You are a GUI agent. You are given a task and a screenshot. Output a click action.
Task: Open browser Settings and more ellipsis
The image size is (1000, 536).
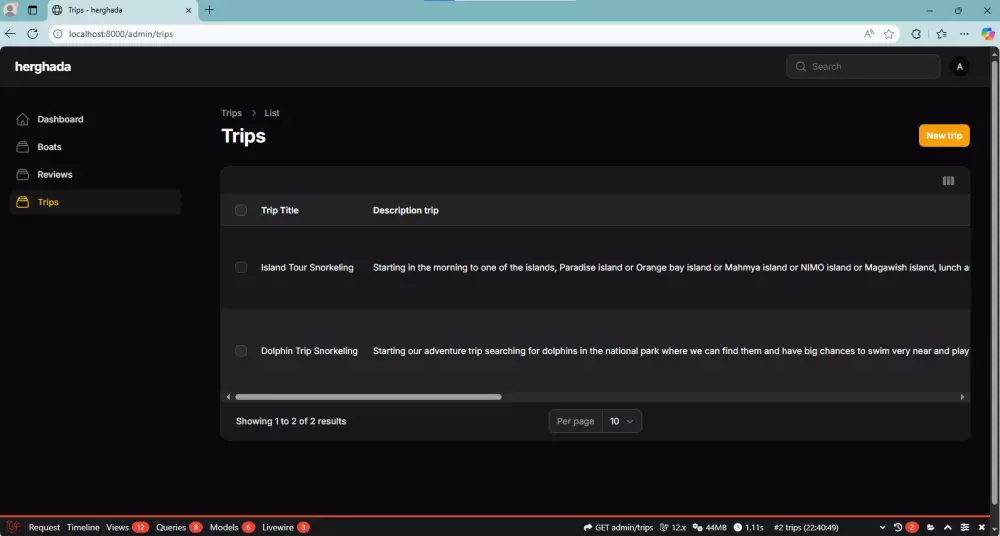click(x=964, y=34)
